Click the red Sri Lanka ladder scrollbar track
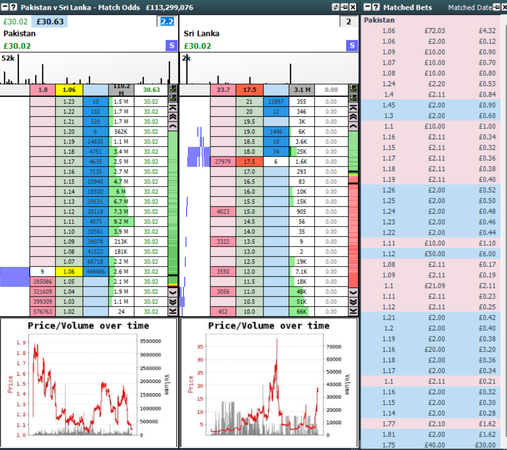The image size is (507, 450). point(353,235)
